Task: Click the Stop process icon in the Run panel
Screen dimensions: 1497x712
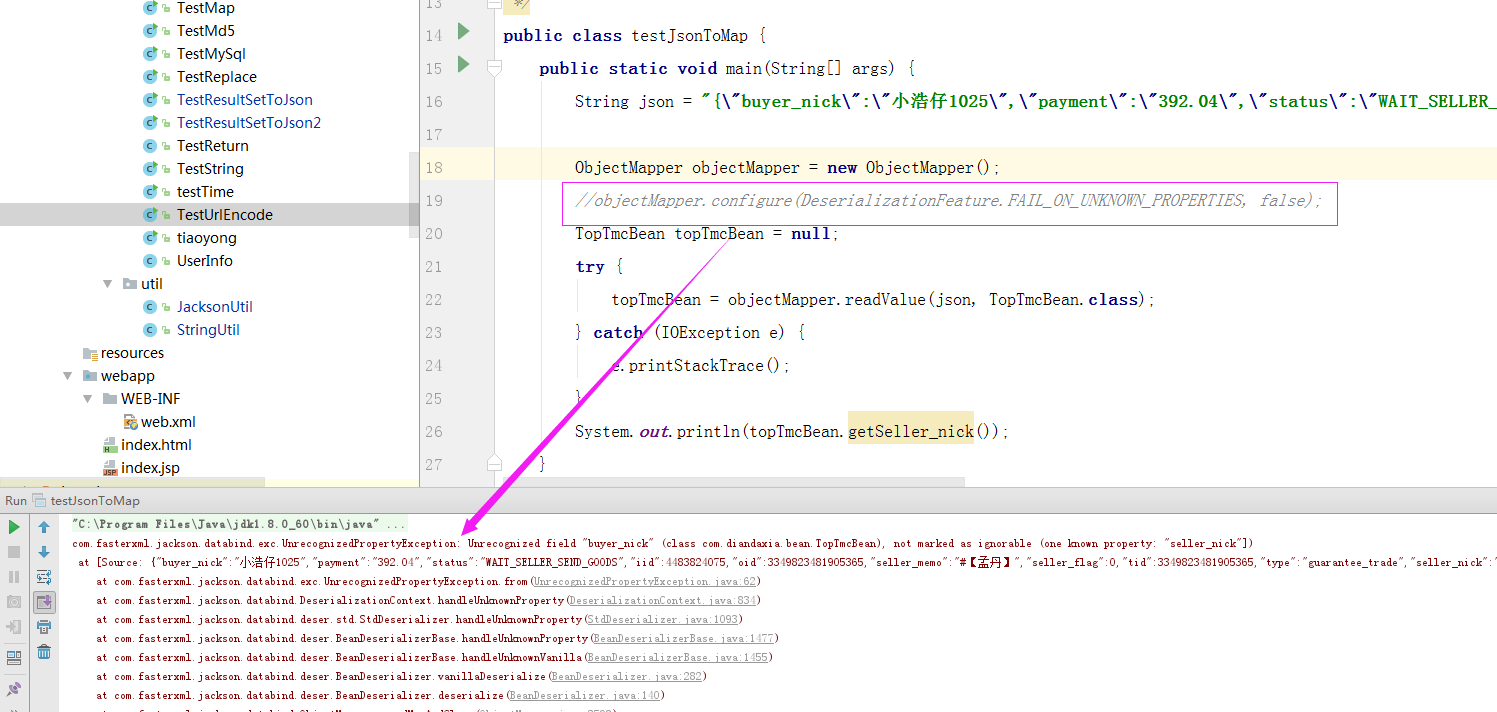Action: (x=14, y=552)
